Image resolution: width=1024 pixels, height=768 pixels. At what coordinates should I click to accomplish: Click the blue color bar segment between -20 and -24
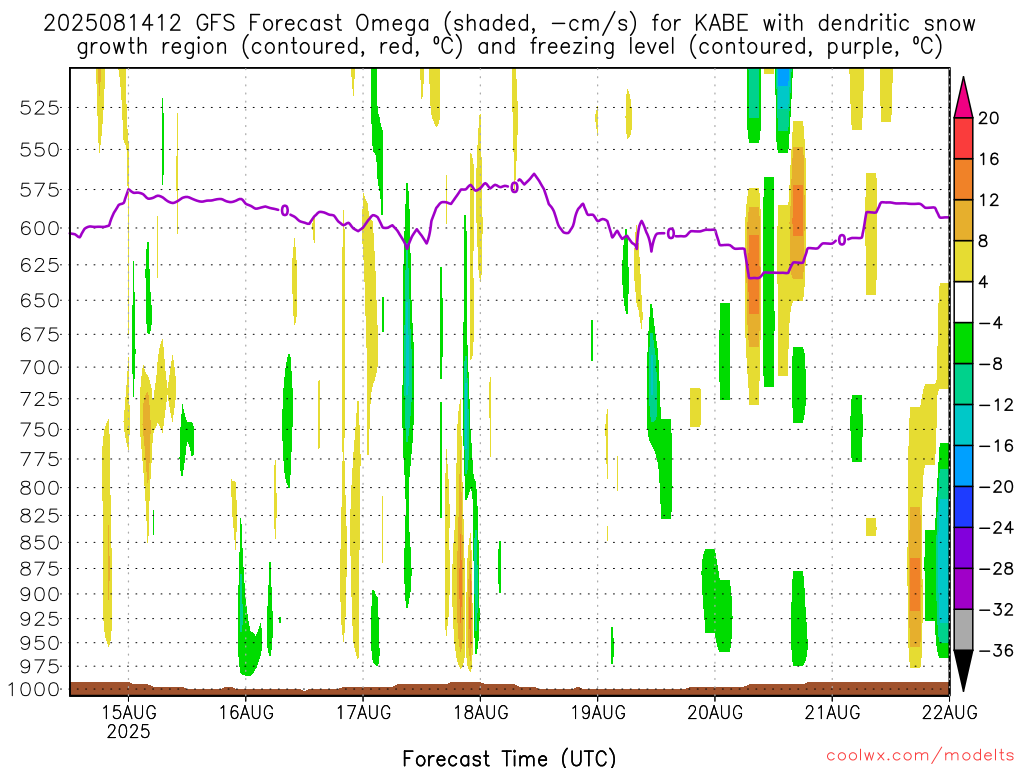[963, 507]
